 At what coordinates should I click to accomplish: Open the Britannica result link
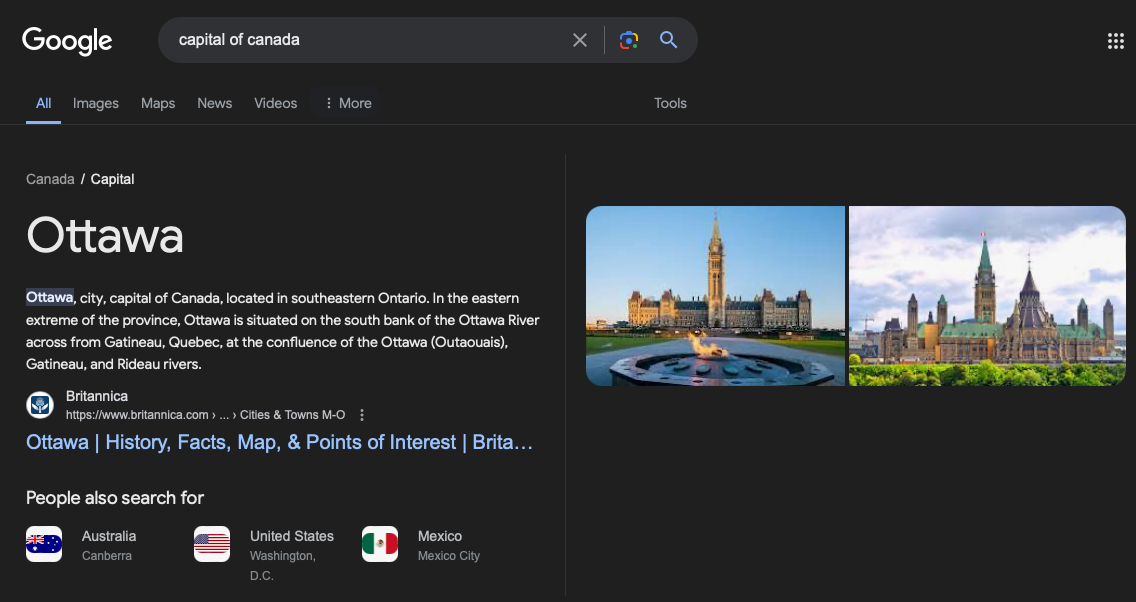point(279,441)
